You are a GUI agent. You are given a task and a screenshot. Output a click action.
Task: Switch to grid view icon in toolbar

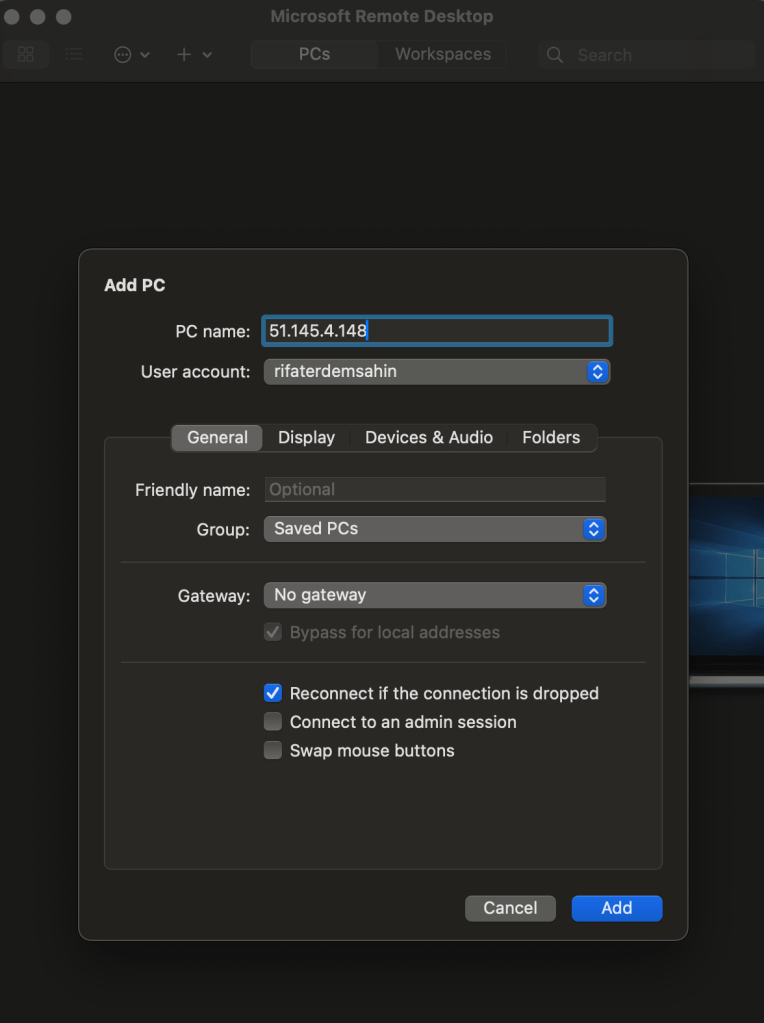click(x=26, y=54)
